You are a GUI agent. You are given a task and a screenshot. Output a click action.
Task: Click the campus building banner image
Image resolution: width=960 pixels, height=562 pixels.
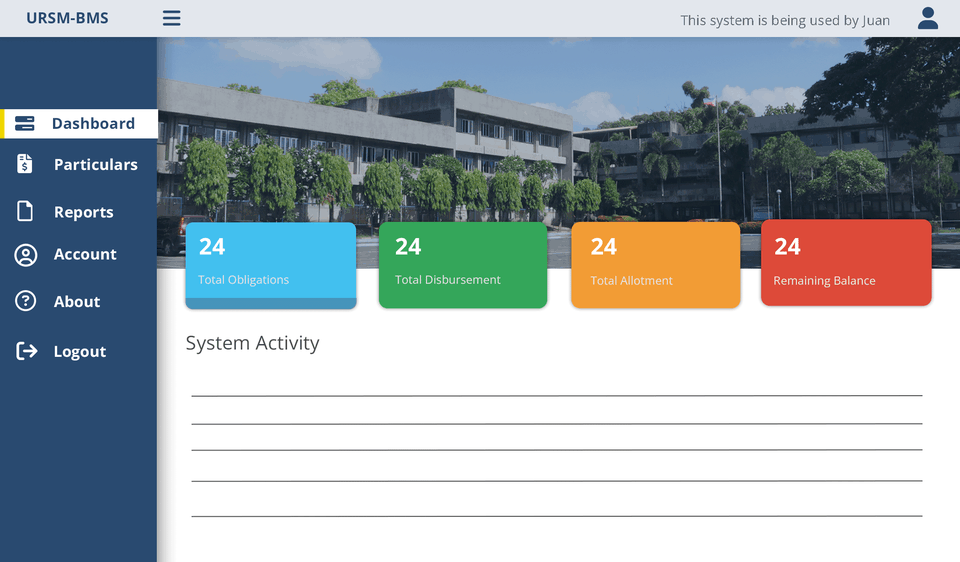coord(558,130)
